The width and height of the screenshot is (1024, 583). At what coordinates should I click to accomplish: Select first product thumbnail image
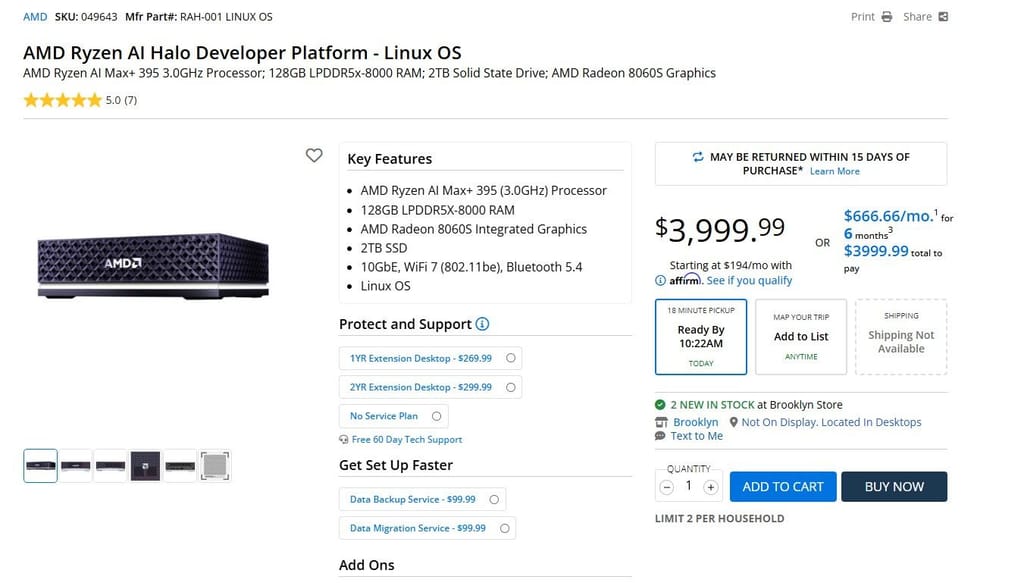click(x=40, y=465)
